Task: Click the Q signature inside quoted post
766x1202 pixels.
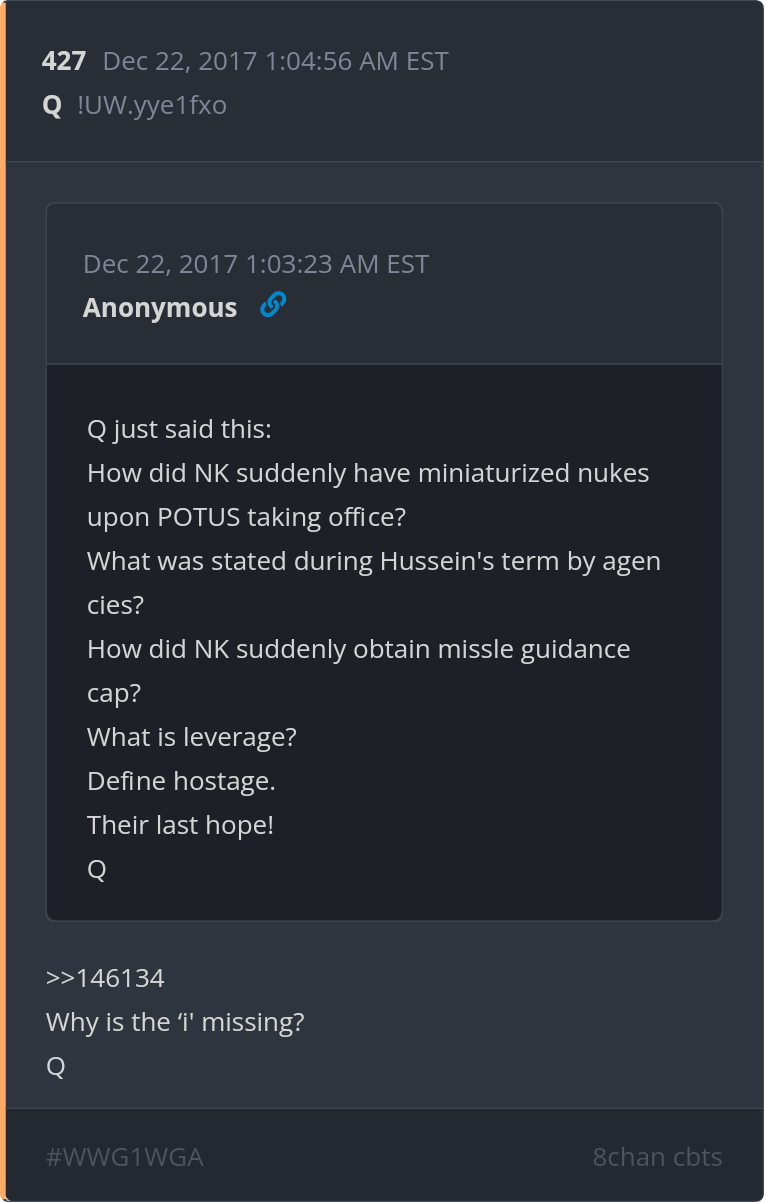Action: pyautogui.click(x=97, y=870)
